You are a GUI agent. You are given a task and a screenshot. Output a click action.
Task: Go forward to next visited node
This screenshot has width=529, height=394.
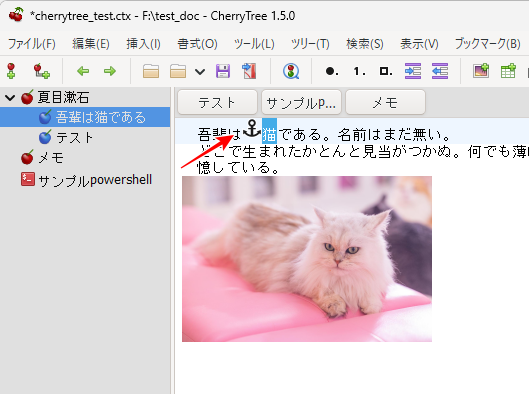[x=110, y=71]
